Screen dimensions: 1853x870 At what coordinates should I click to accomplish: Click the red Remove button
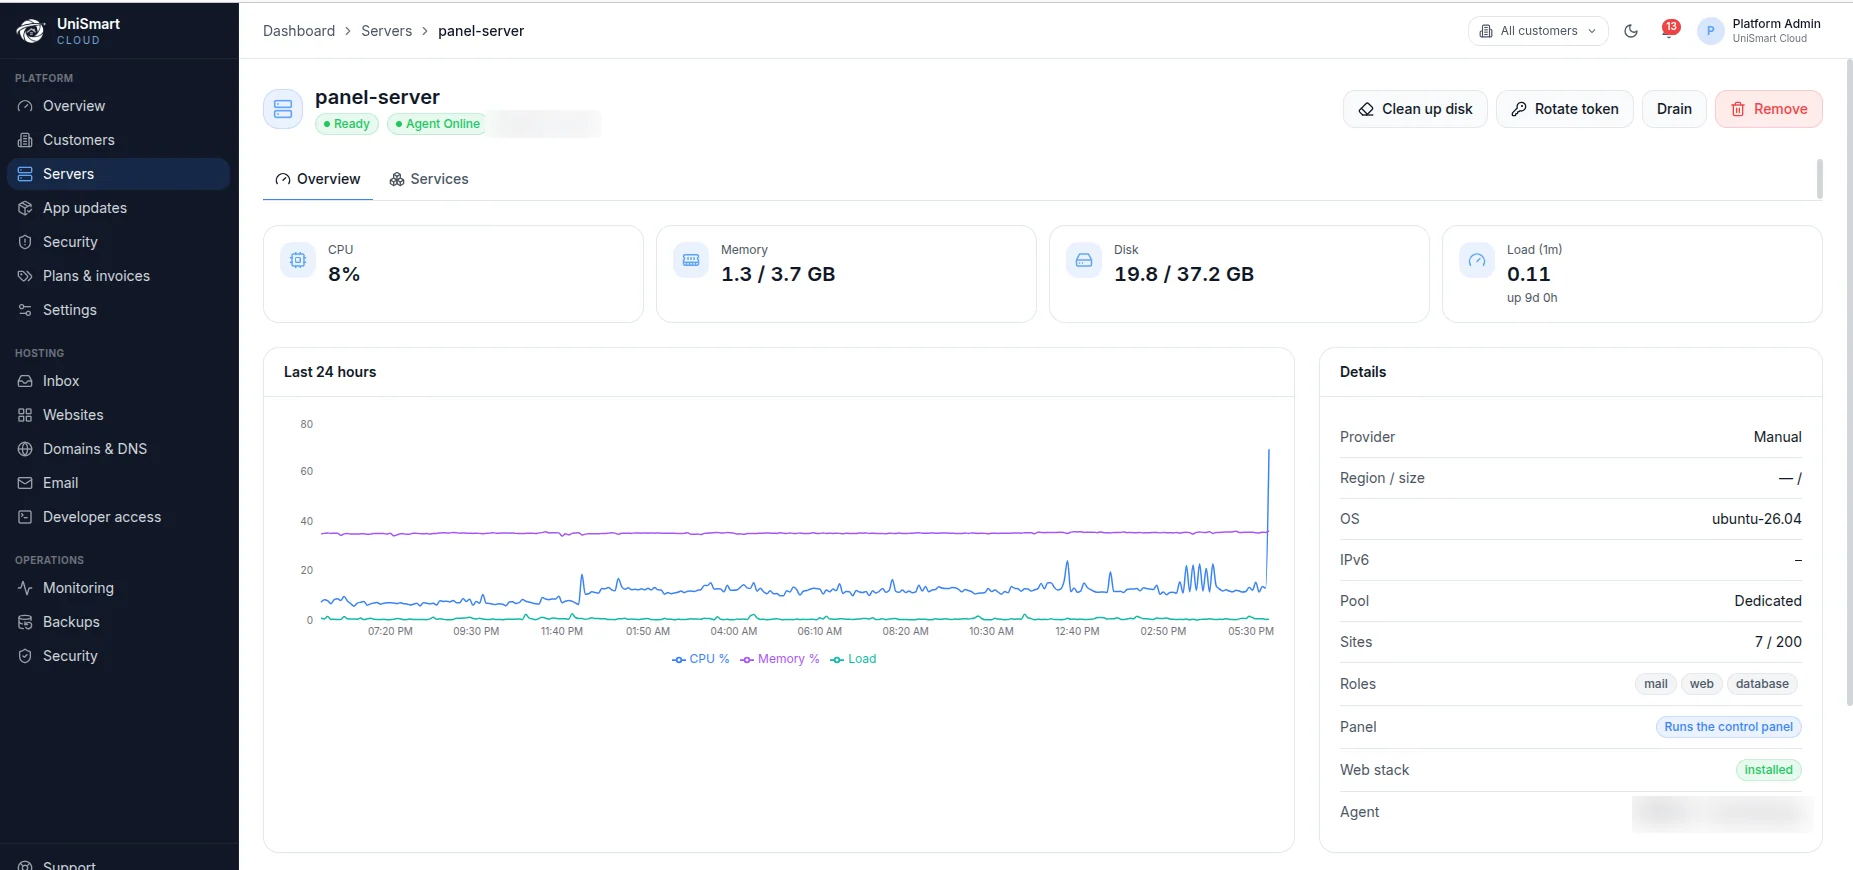pyautogui.click(x=1768, y=109)
